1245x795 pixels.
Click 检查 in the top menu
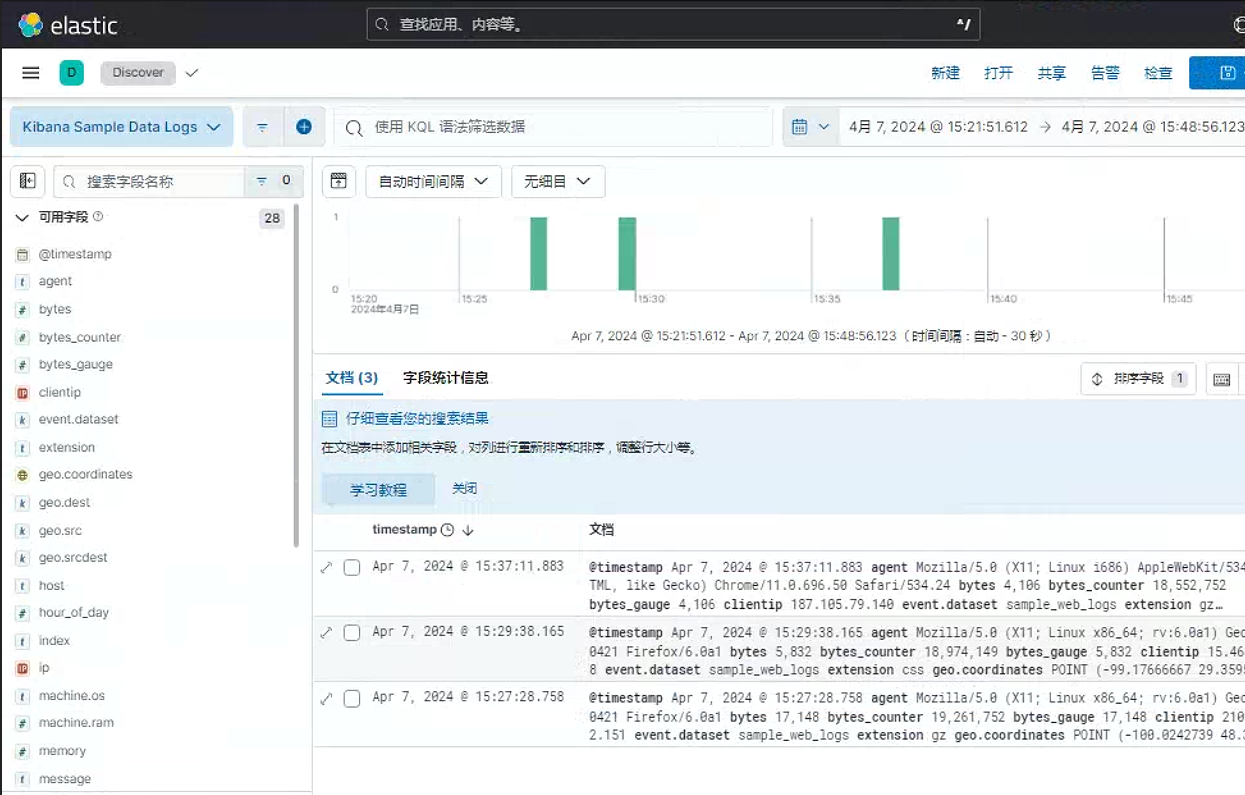[1158, 73]
